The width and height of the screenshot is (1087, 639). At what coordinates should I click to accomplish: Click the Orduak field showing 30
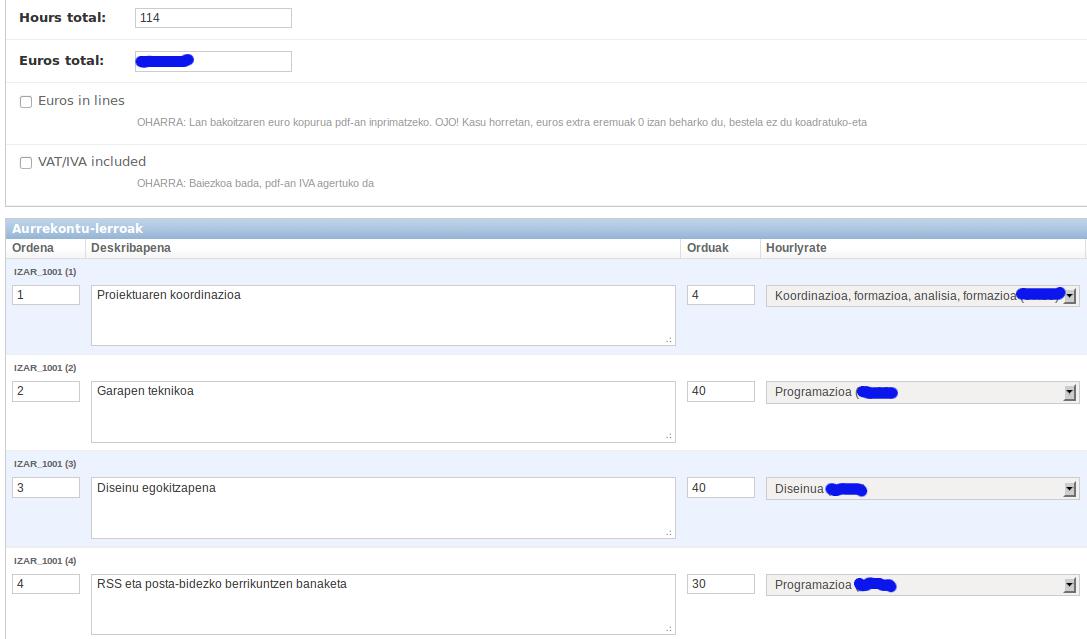pos(720,584)
